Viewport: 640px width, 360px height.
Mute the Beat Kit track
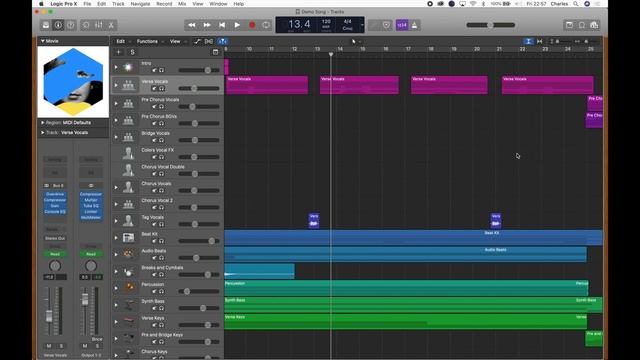154,241
